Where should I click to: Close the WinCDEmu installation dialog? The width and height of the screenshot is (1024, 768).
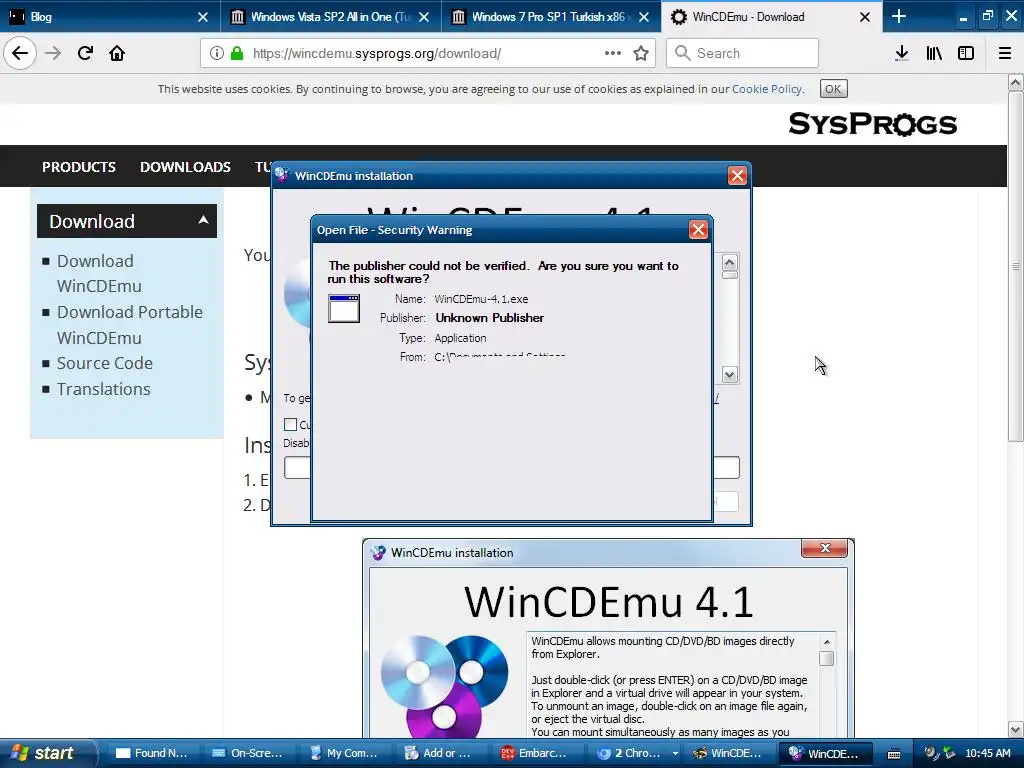tap(737, 176)
